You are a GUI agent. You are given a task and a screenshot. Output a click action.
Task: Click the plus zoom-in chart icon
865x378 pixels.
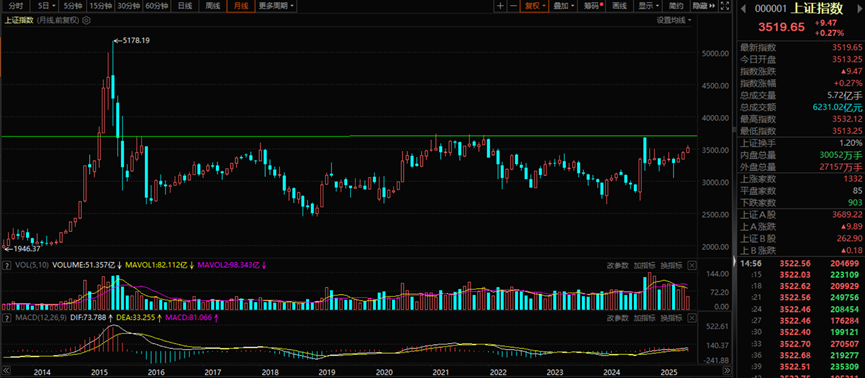tap(500, 6)
